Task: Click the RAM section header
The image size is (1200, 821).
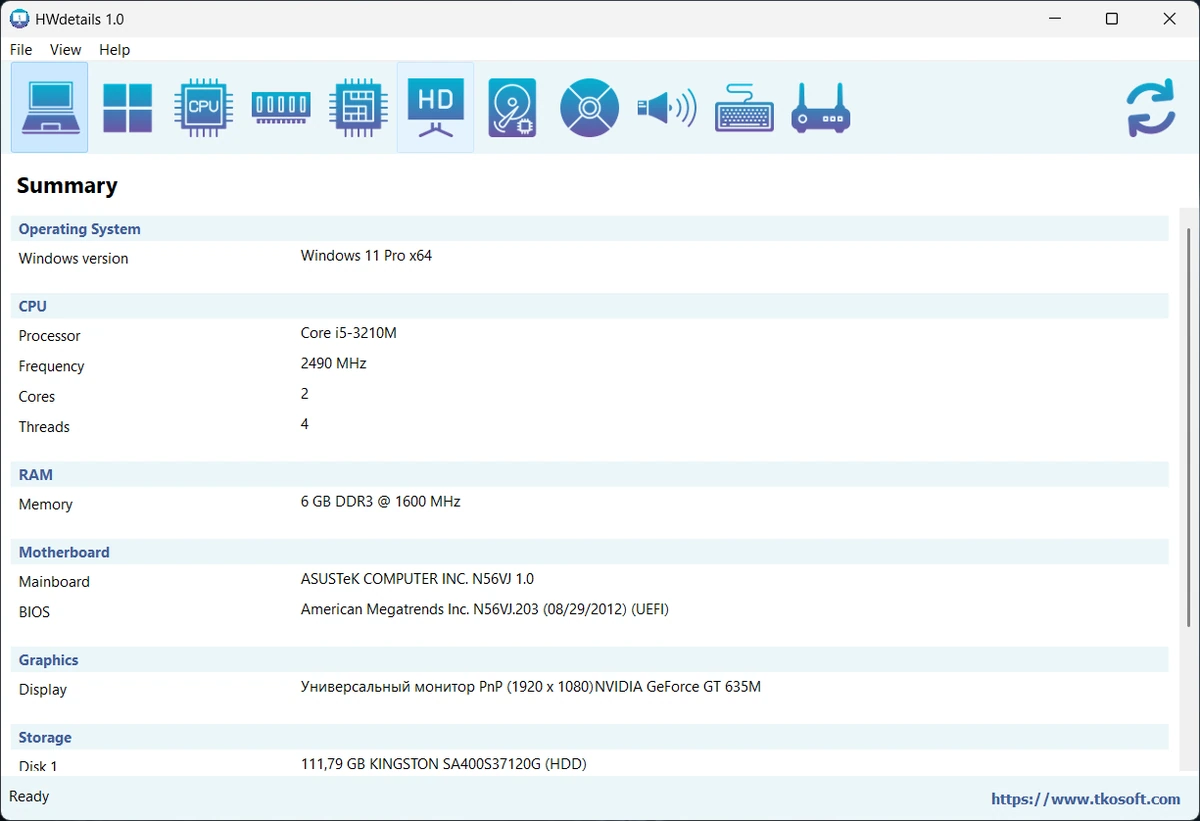Action: [590, 474]
